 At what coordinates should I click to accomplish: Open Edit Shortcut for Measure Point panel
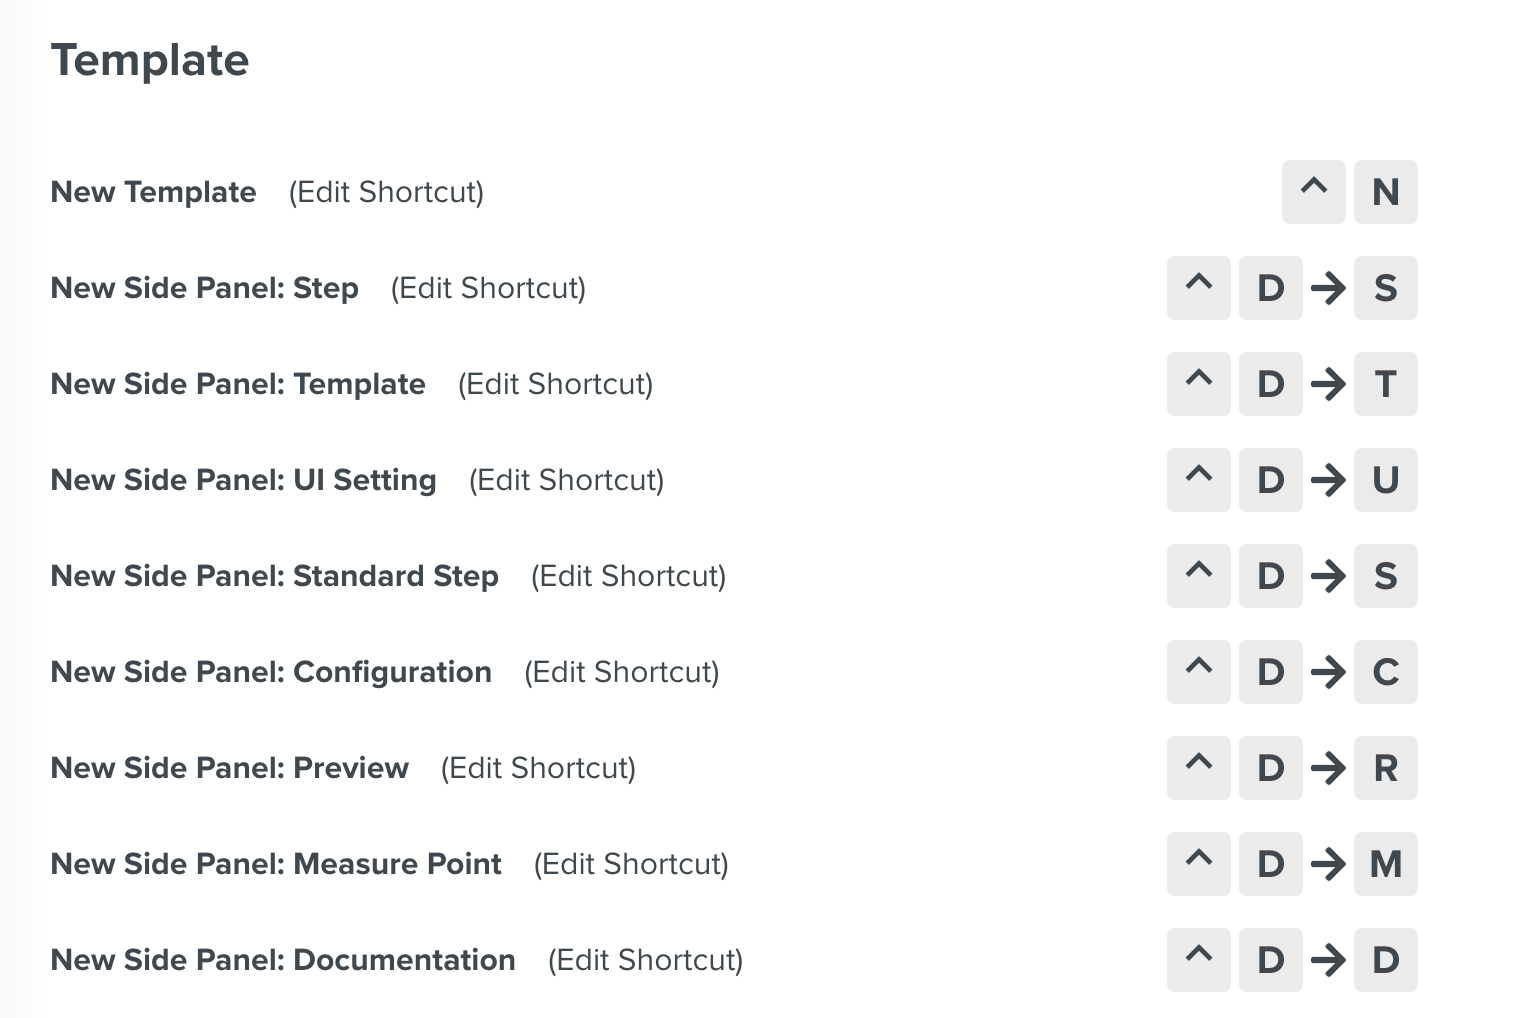tap(631, 864)
